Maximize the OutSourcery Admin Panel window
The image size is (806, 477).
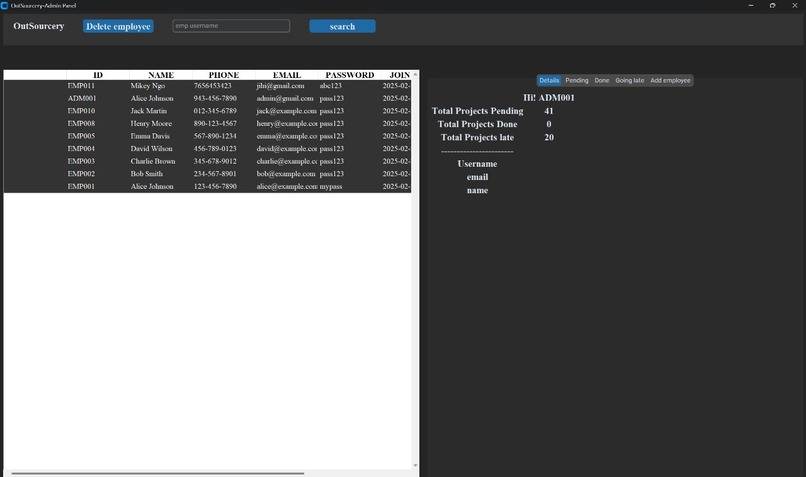(x=772, y=6)
